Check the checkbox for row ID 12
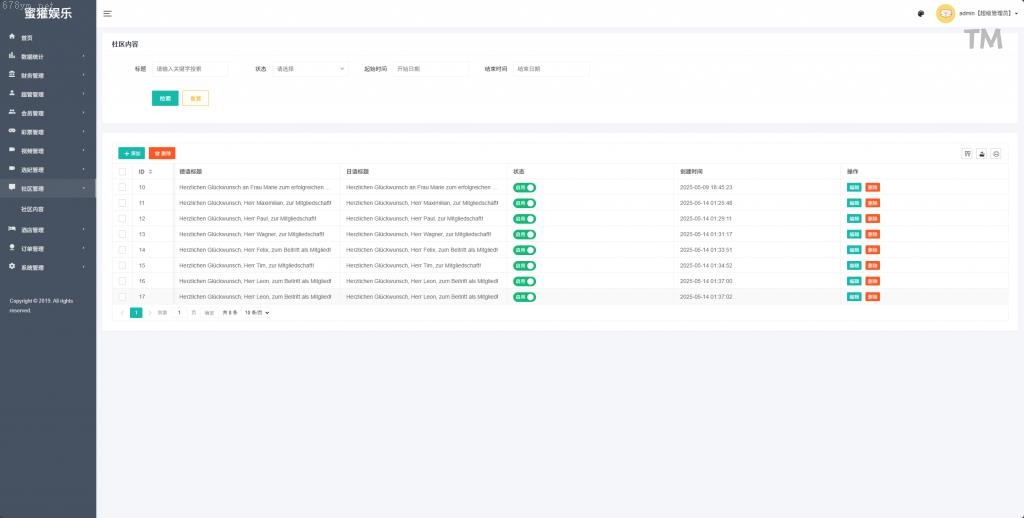Image resolution: width=1024 pixels, height=518 pixels. (123, 218)
